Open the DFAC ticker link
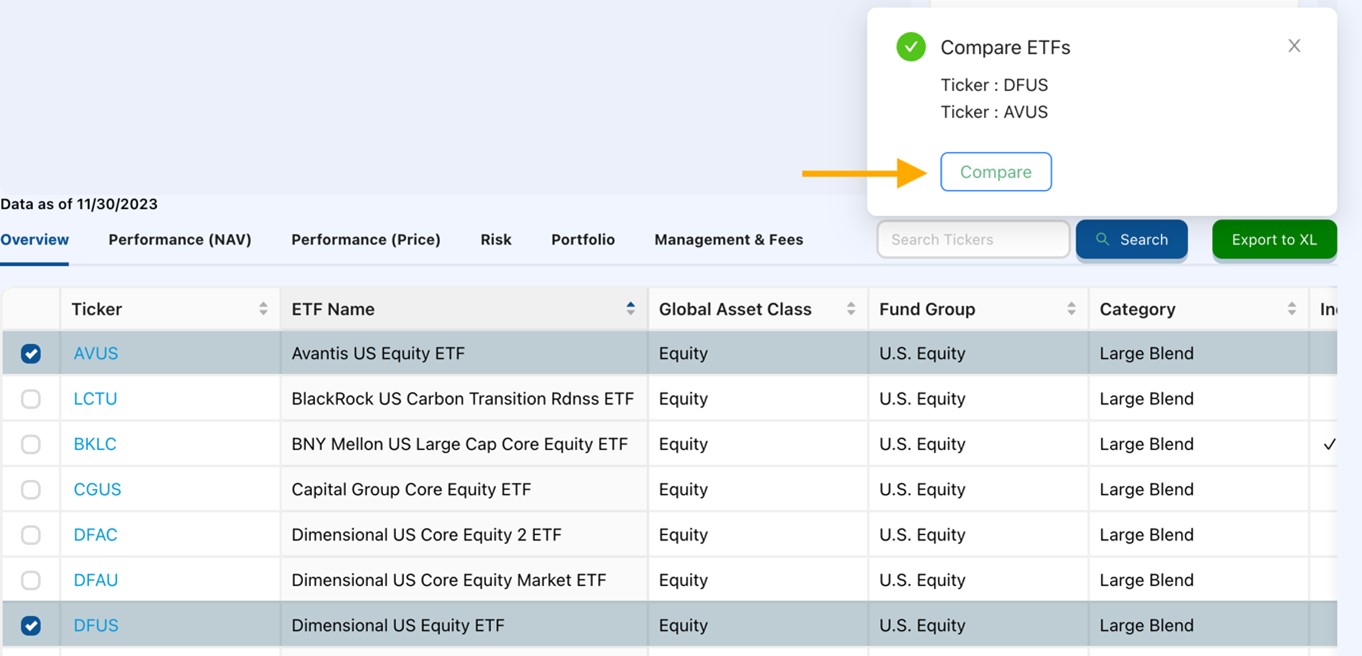 pos(95,535)
